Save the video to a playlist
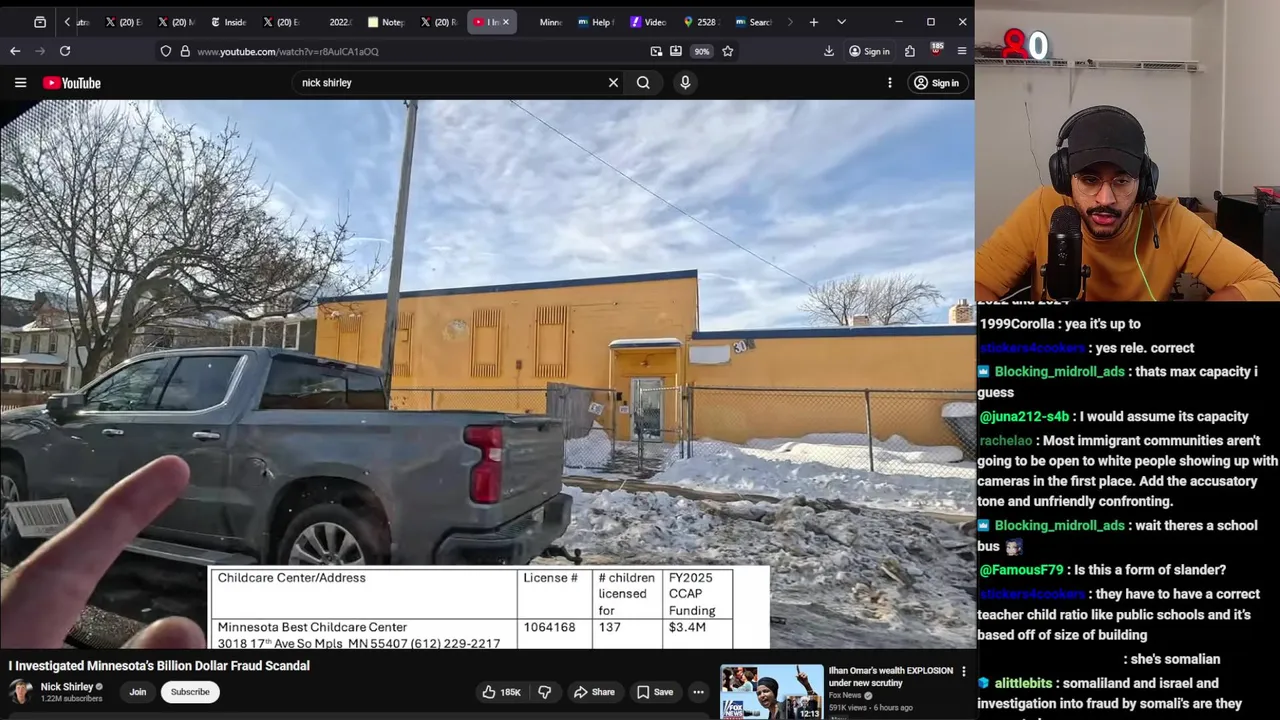The width and height of the screenshot is (1280, 720). (655, 692)
